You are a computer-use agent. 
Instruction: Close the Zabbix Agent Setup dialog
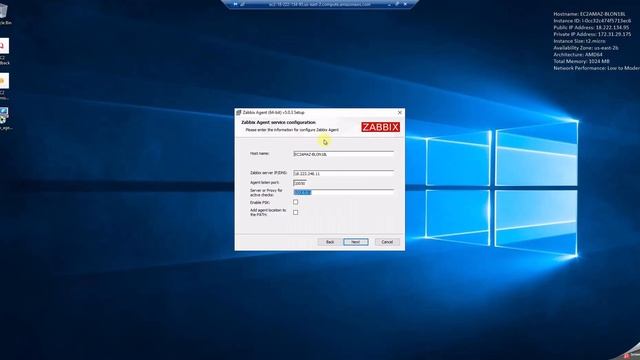pos(400,112)
